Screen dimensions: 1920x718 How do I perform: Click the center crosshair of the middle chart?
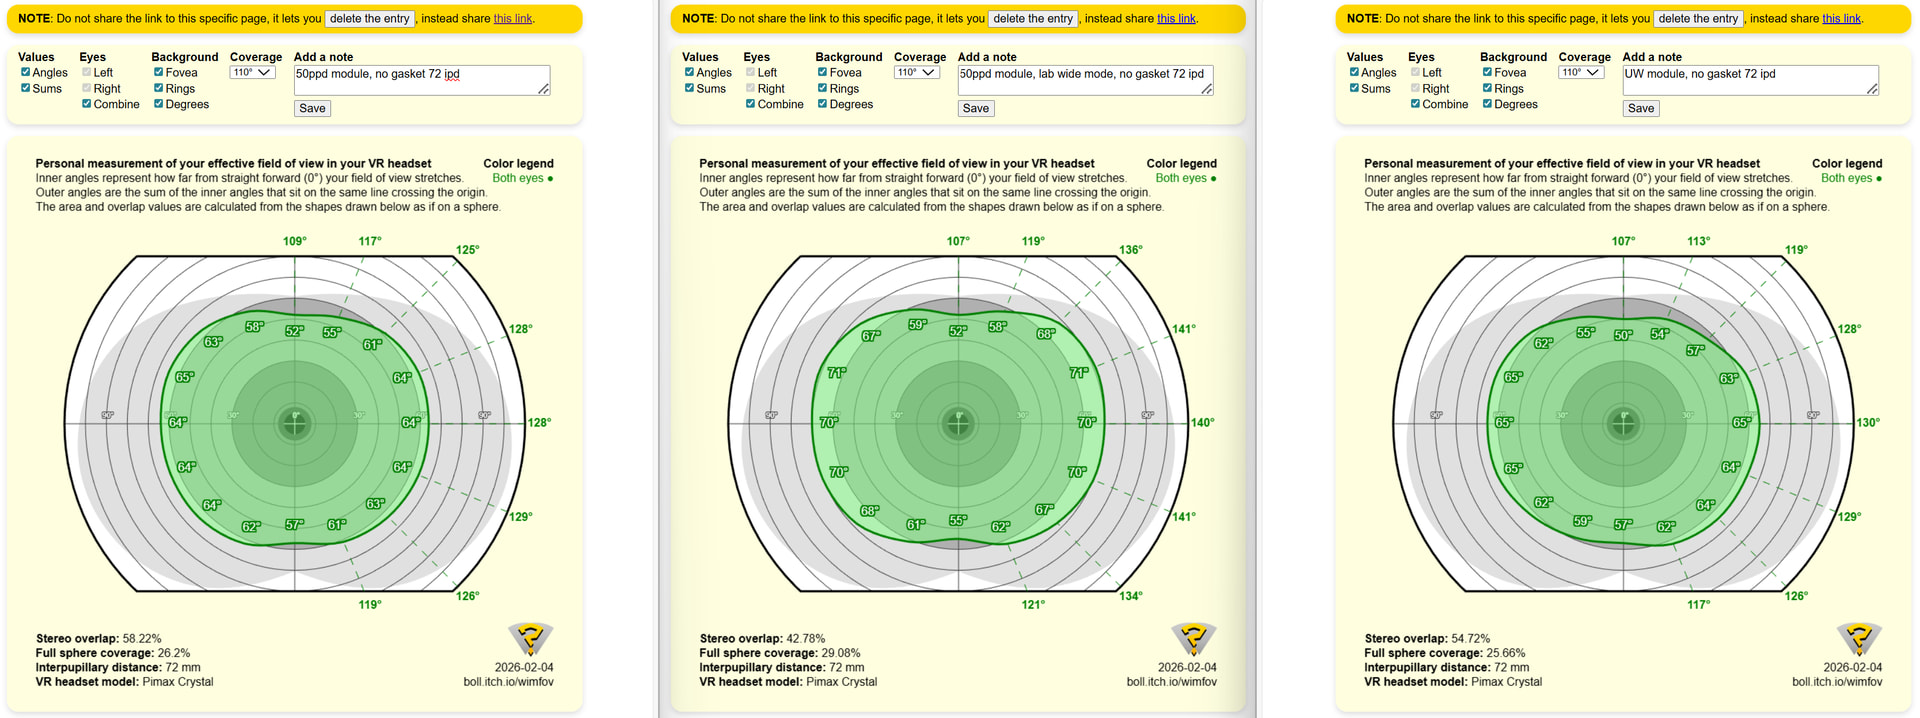click(x=958, y=423)
